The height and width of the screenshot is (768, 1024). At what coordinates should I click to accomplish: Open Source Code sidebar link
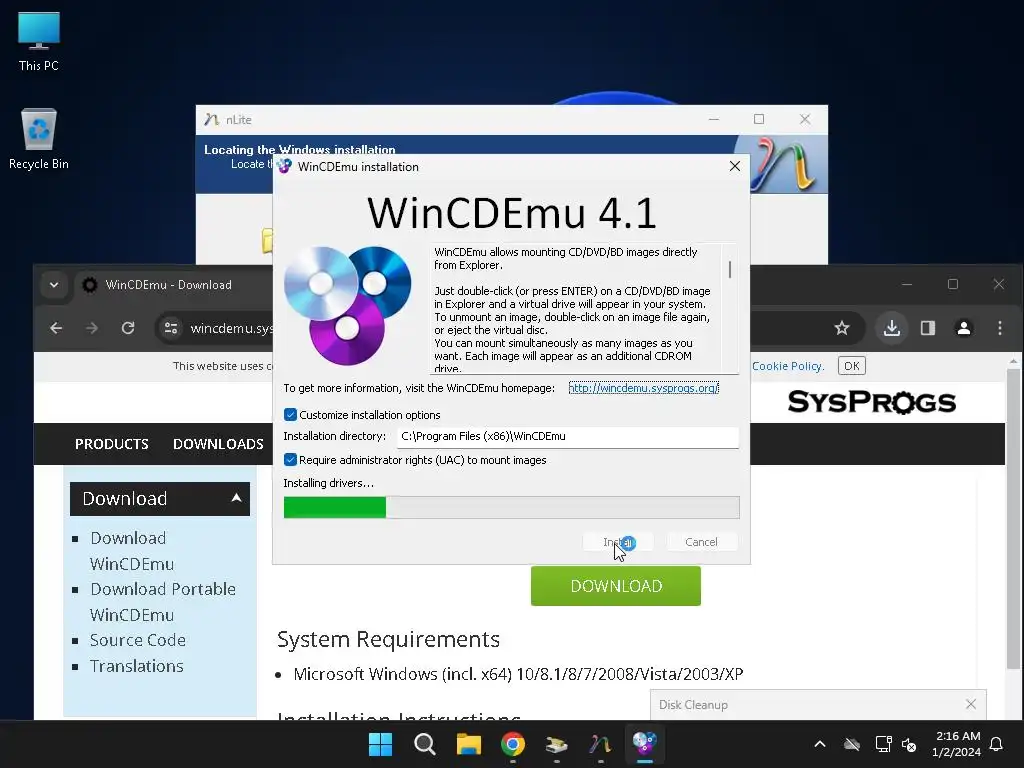(138, 640)
